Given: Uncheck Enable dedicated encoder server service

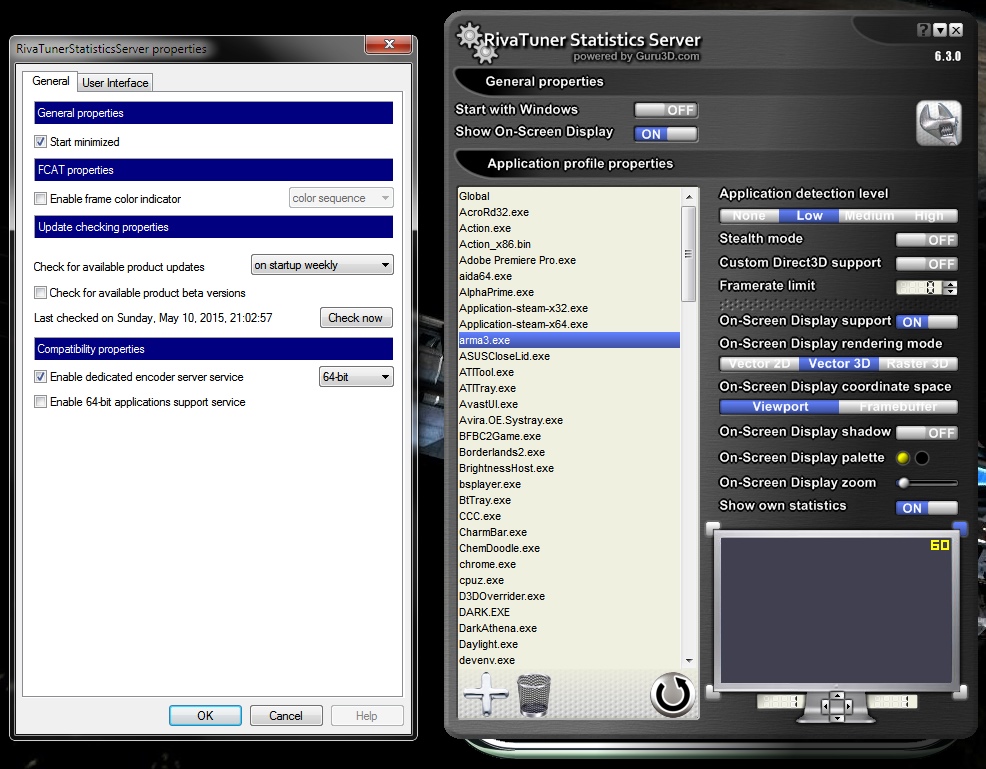Looking at the screenshot, I should click(40, 377).
